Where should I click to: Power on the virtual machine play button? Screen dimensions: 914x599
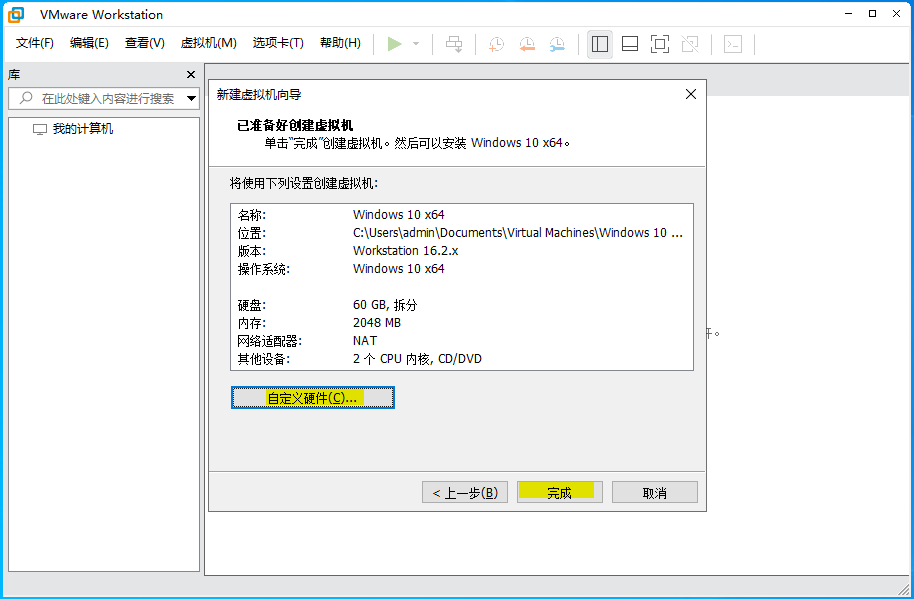[395, 44]
